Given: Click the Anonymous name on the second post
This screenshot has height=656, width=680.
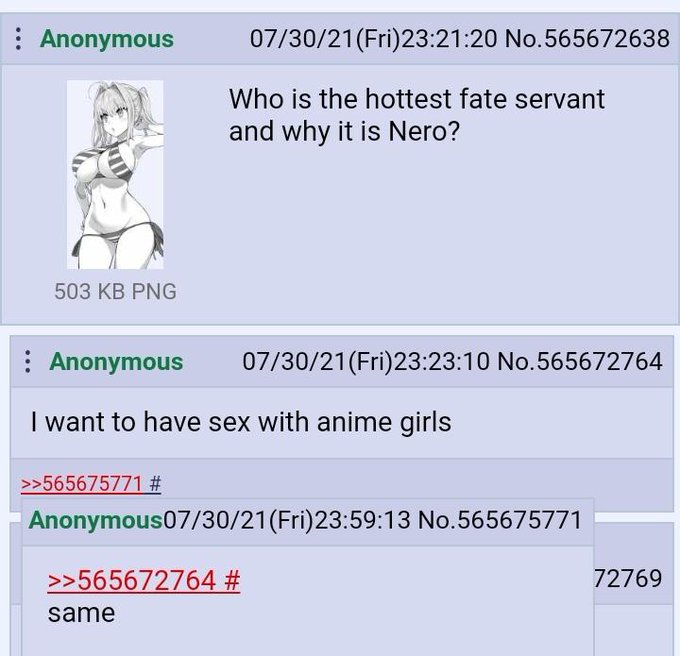Looking at the screenshot, I should tap(116, 362).
